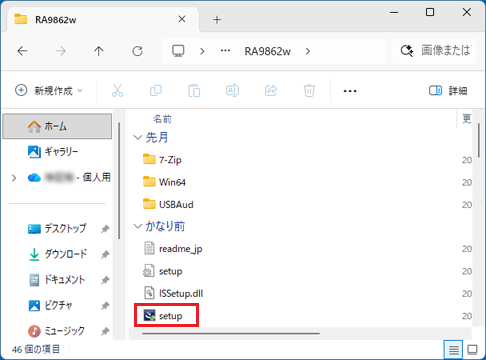Switch to details list view button

pyautogui.click(x=453, y=350)
